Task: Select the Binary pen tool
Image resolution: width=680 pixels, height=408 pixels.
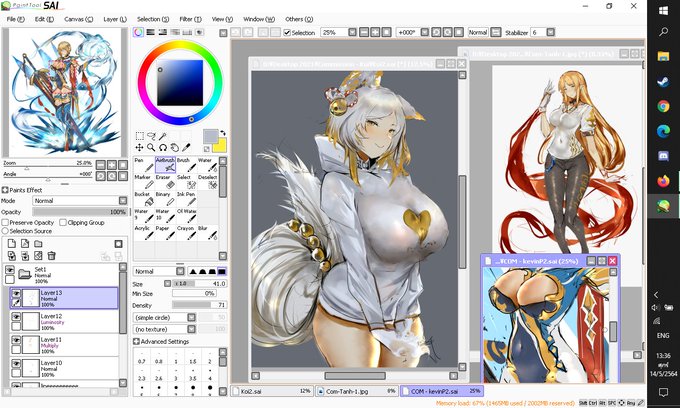Action: (165, 199)
